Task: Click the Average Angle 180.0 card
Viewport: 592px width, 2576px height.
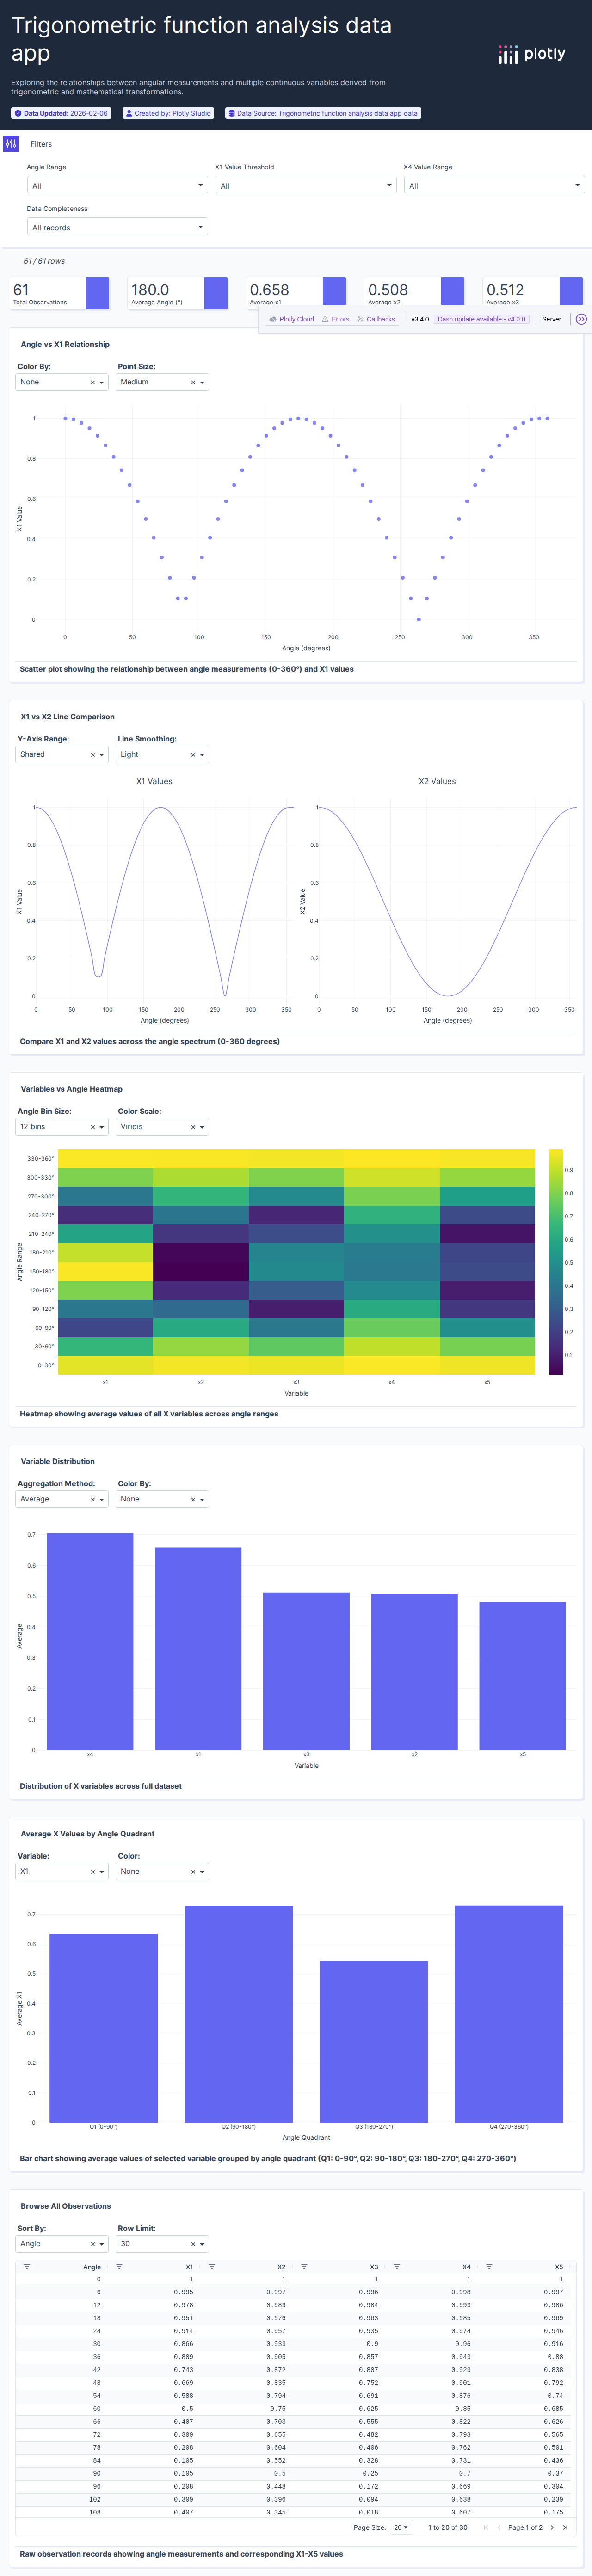Action: pyautogui.click(x=178, y=293)
